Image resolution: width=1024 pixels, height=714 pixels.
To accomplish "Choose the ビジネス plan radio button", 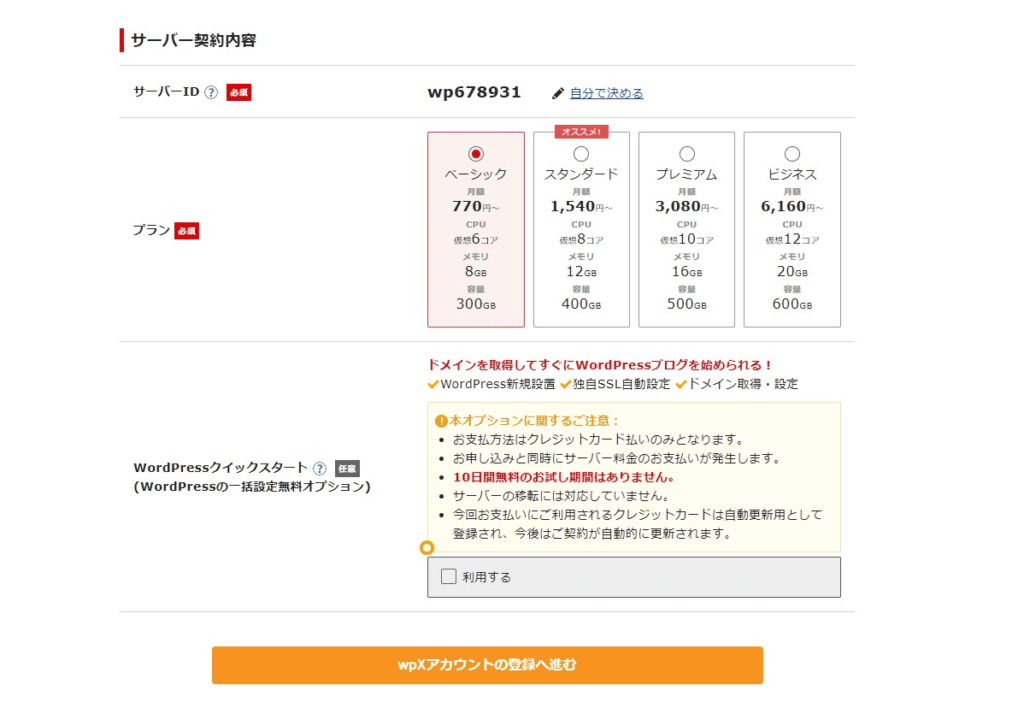I will 792,154.
